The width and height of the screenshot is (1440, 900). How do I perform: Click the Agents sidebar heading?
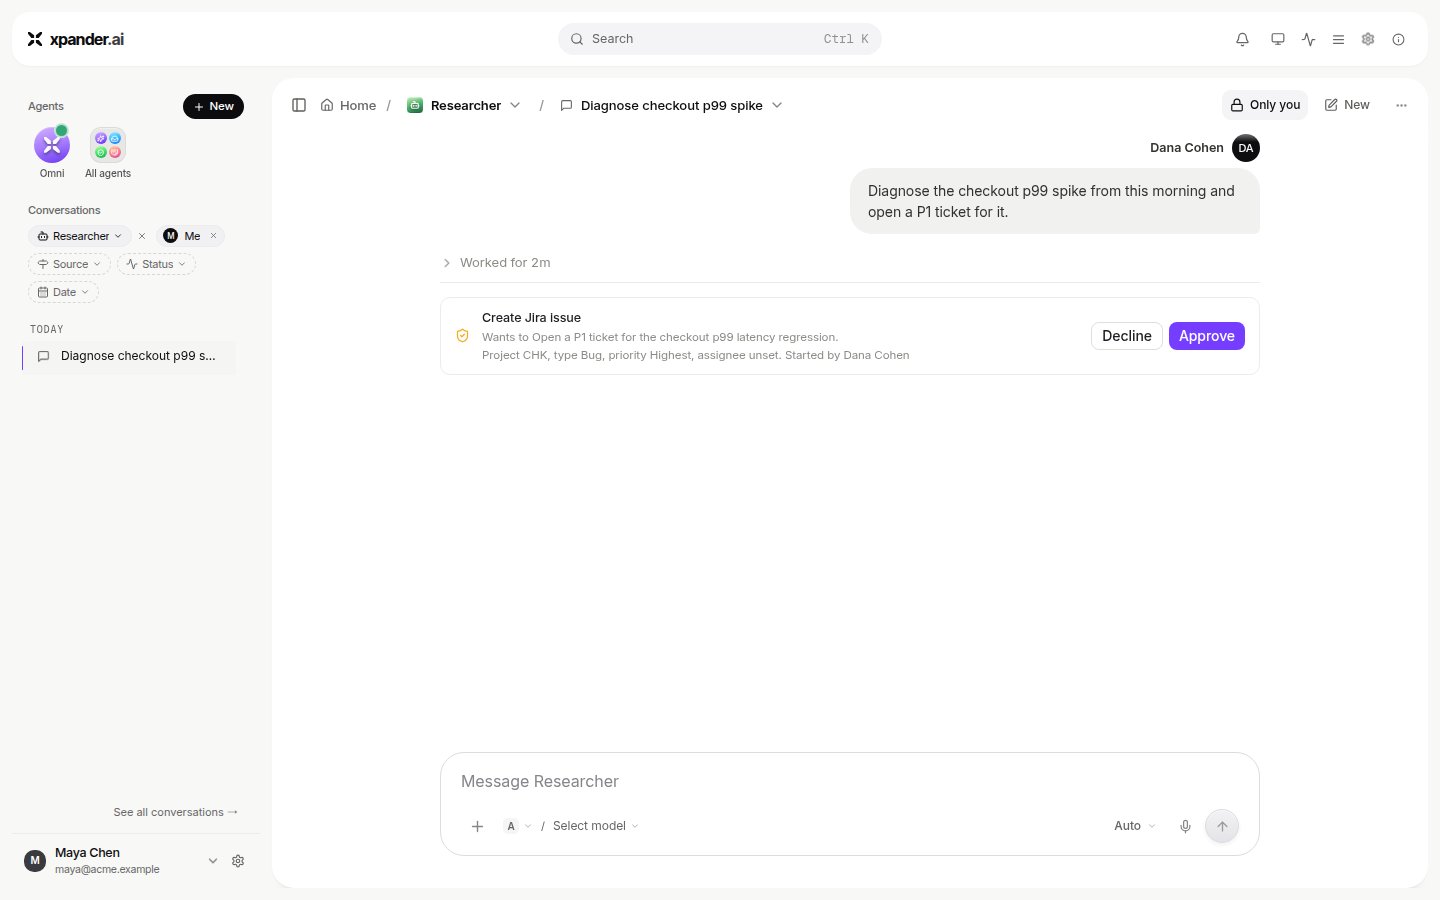46,106
